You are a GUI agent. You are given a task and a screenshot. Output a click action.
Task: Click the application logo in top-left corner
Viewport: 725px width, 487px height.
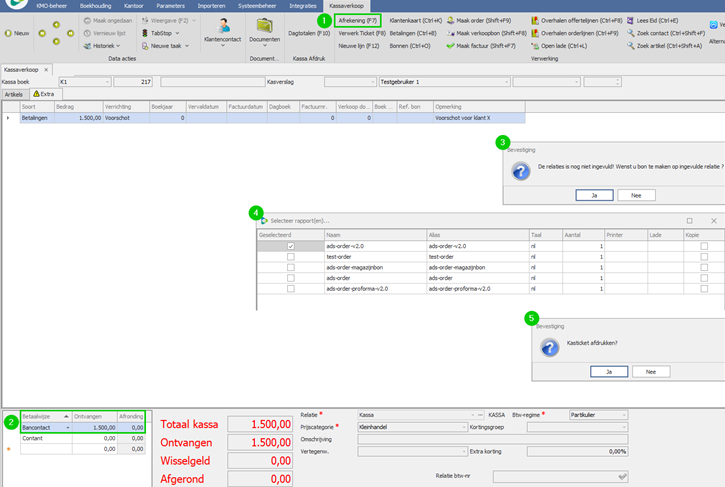click(17, 4)
